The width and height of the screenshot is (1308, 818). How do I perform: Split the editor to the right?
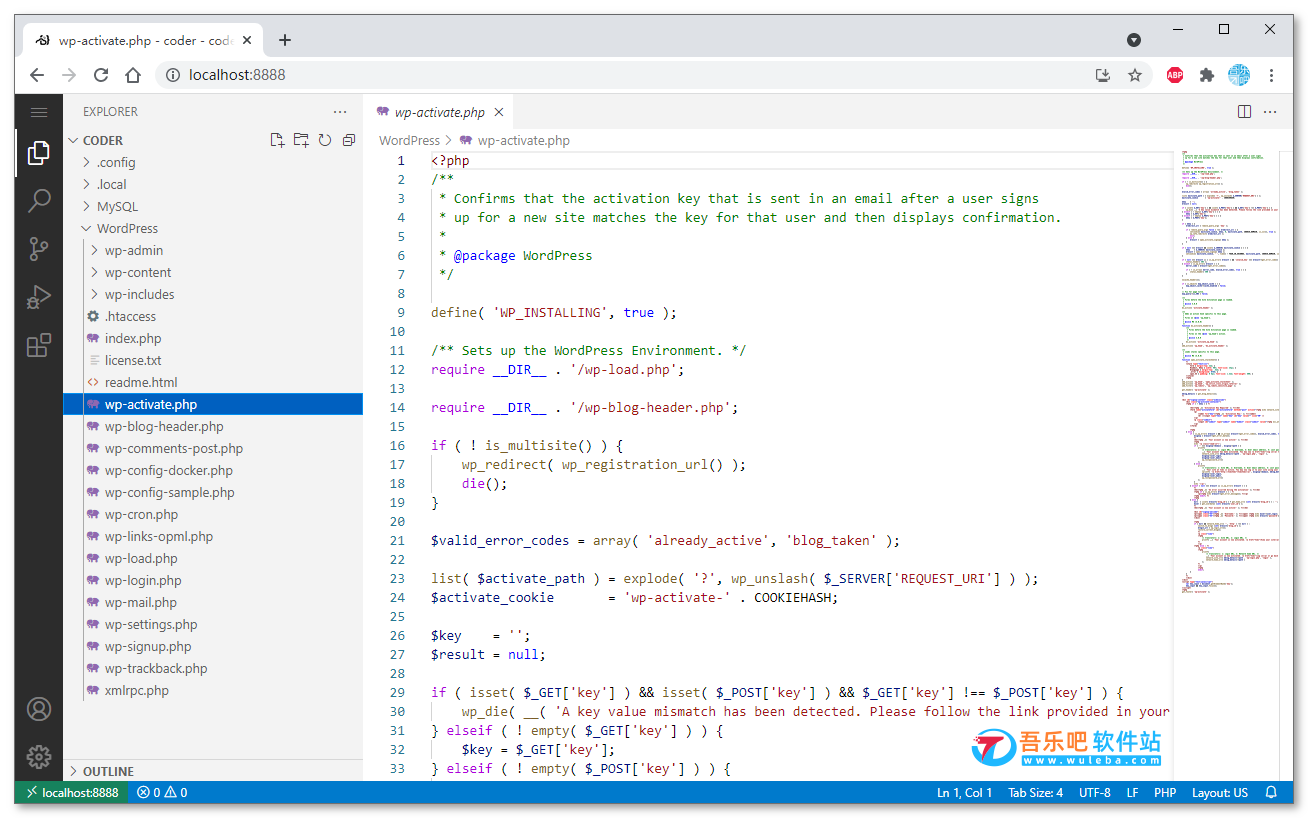click(x=1245, y=112)
